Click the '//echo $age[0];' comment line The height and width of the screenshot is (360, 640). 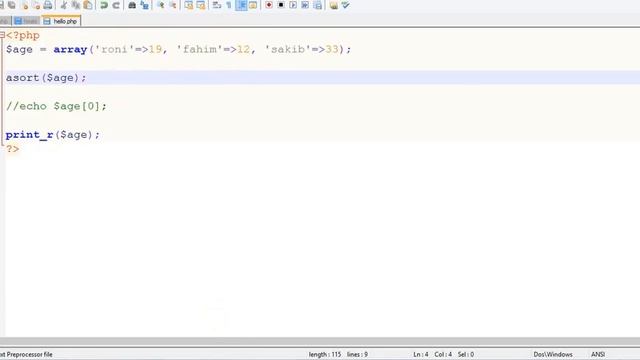(56, 106)
